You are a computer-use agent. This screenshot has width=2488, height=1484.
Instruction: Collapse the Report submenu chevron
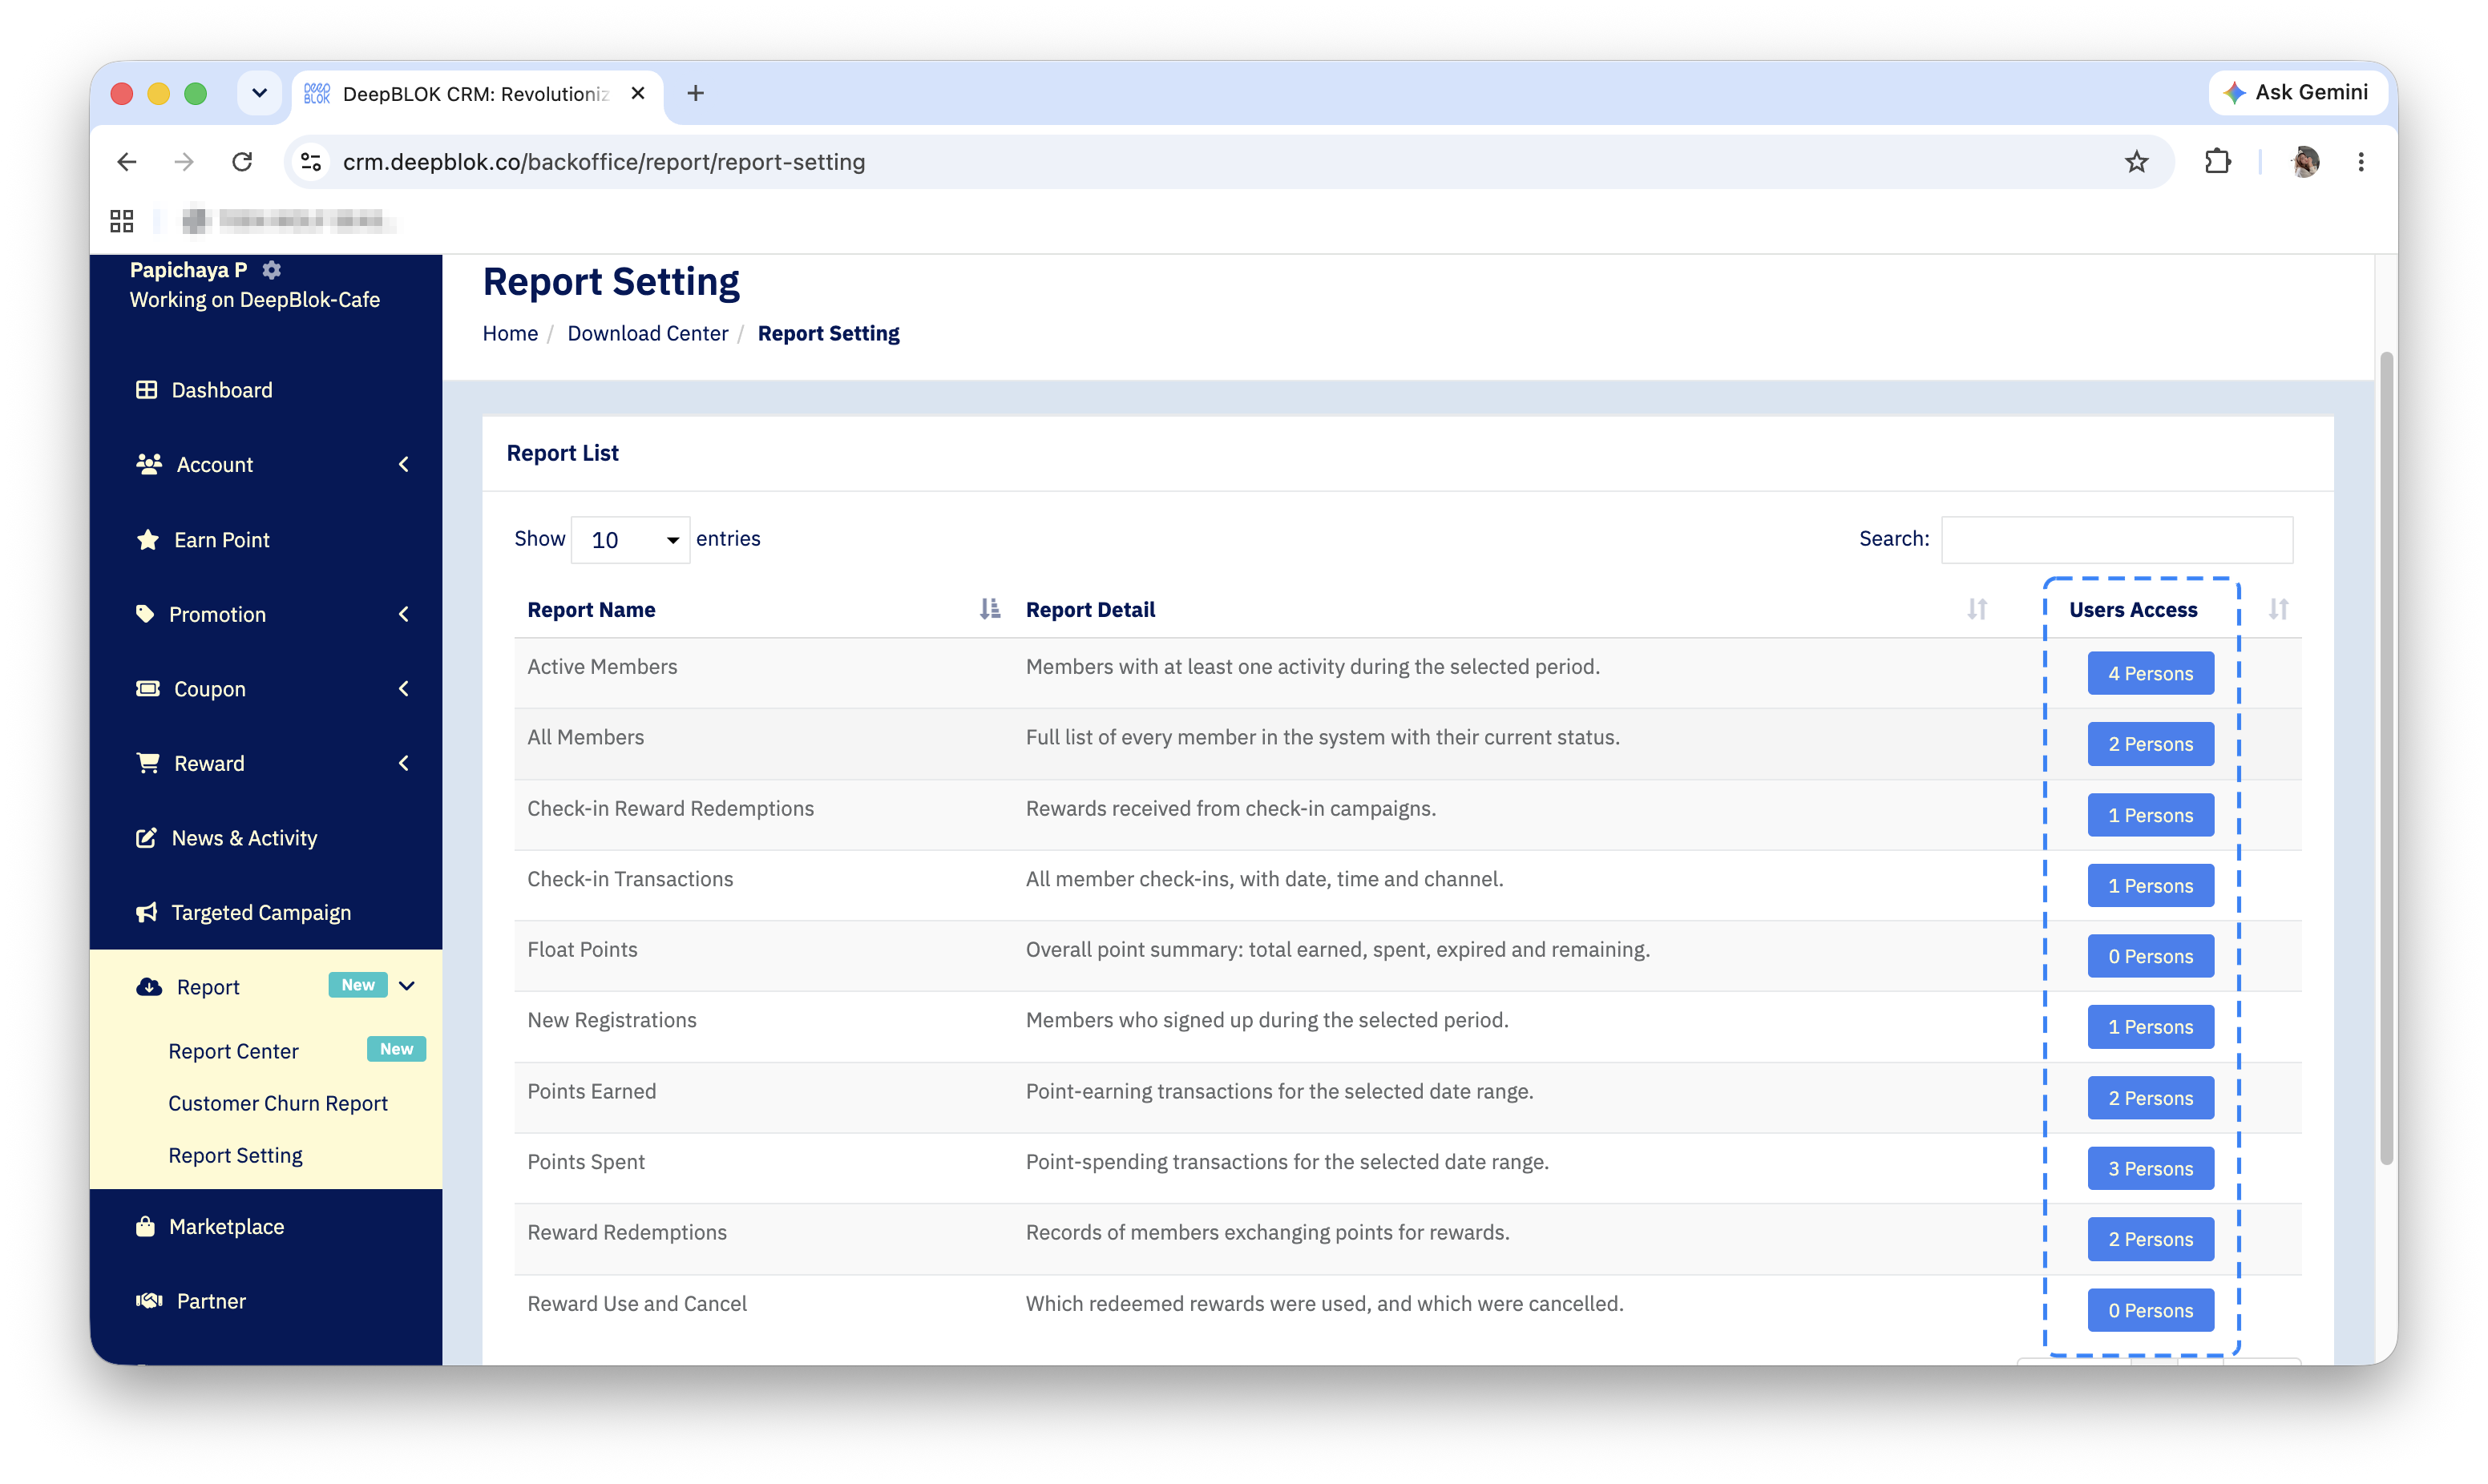[407, 986]
